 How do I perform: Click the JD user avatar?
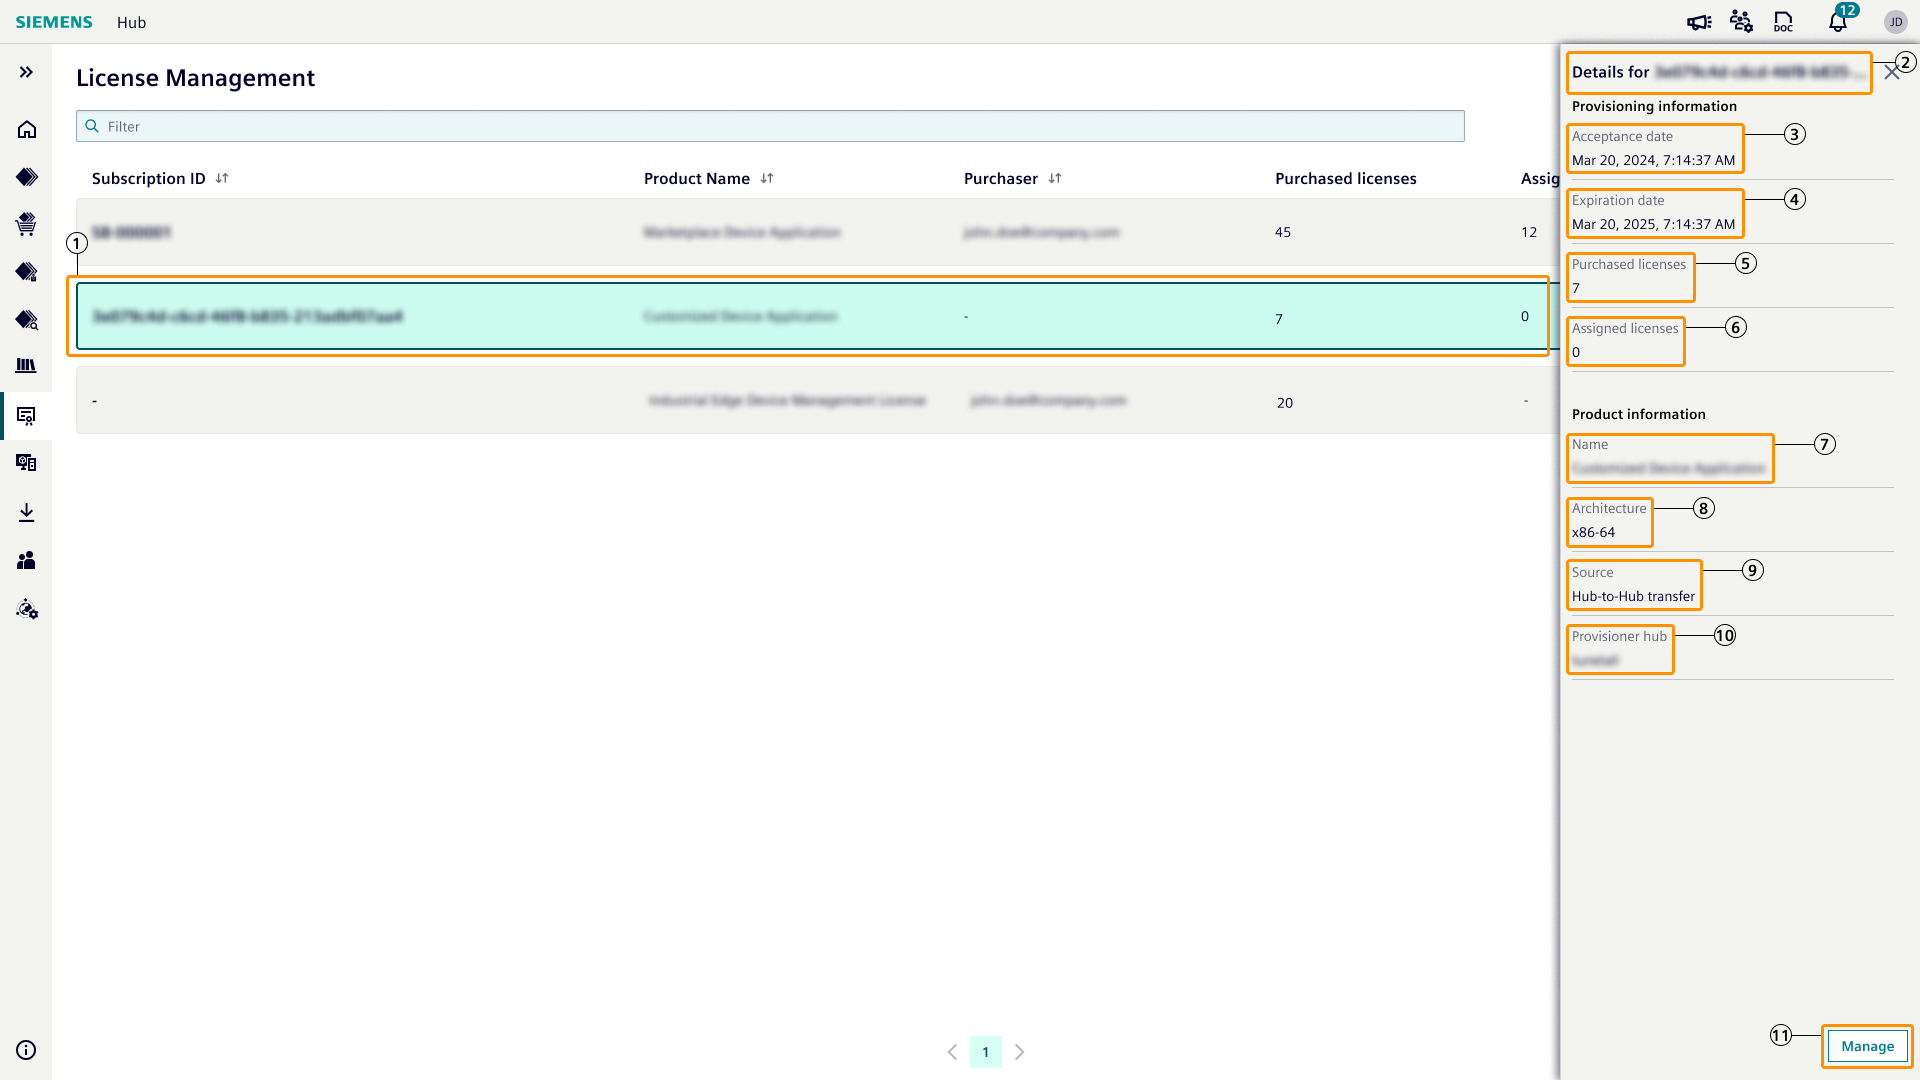1895,22
